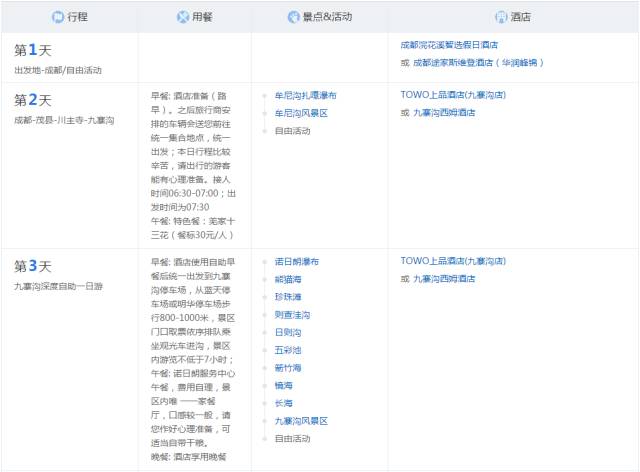This screenshot has width=640, height=472.
Task: Click the 用餐 dining header icon
Action: coord(182,17)
